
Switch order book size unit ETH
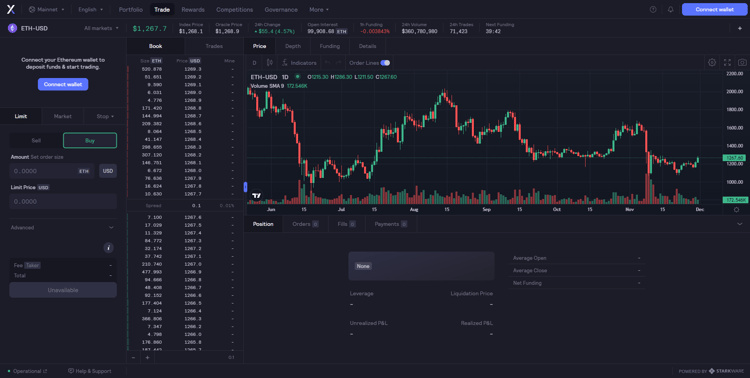click(156, 61)
